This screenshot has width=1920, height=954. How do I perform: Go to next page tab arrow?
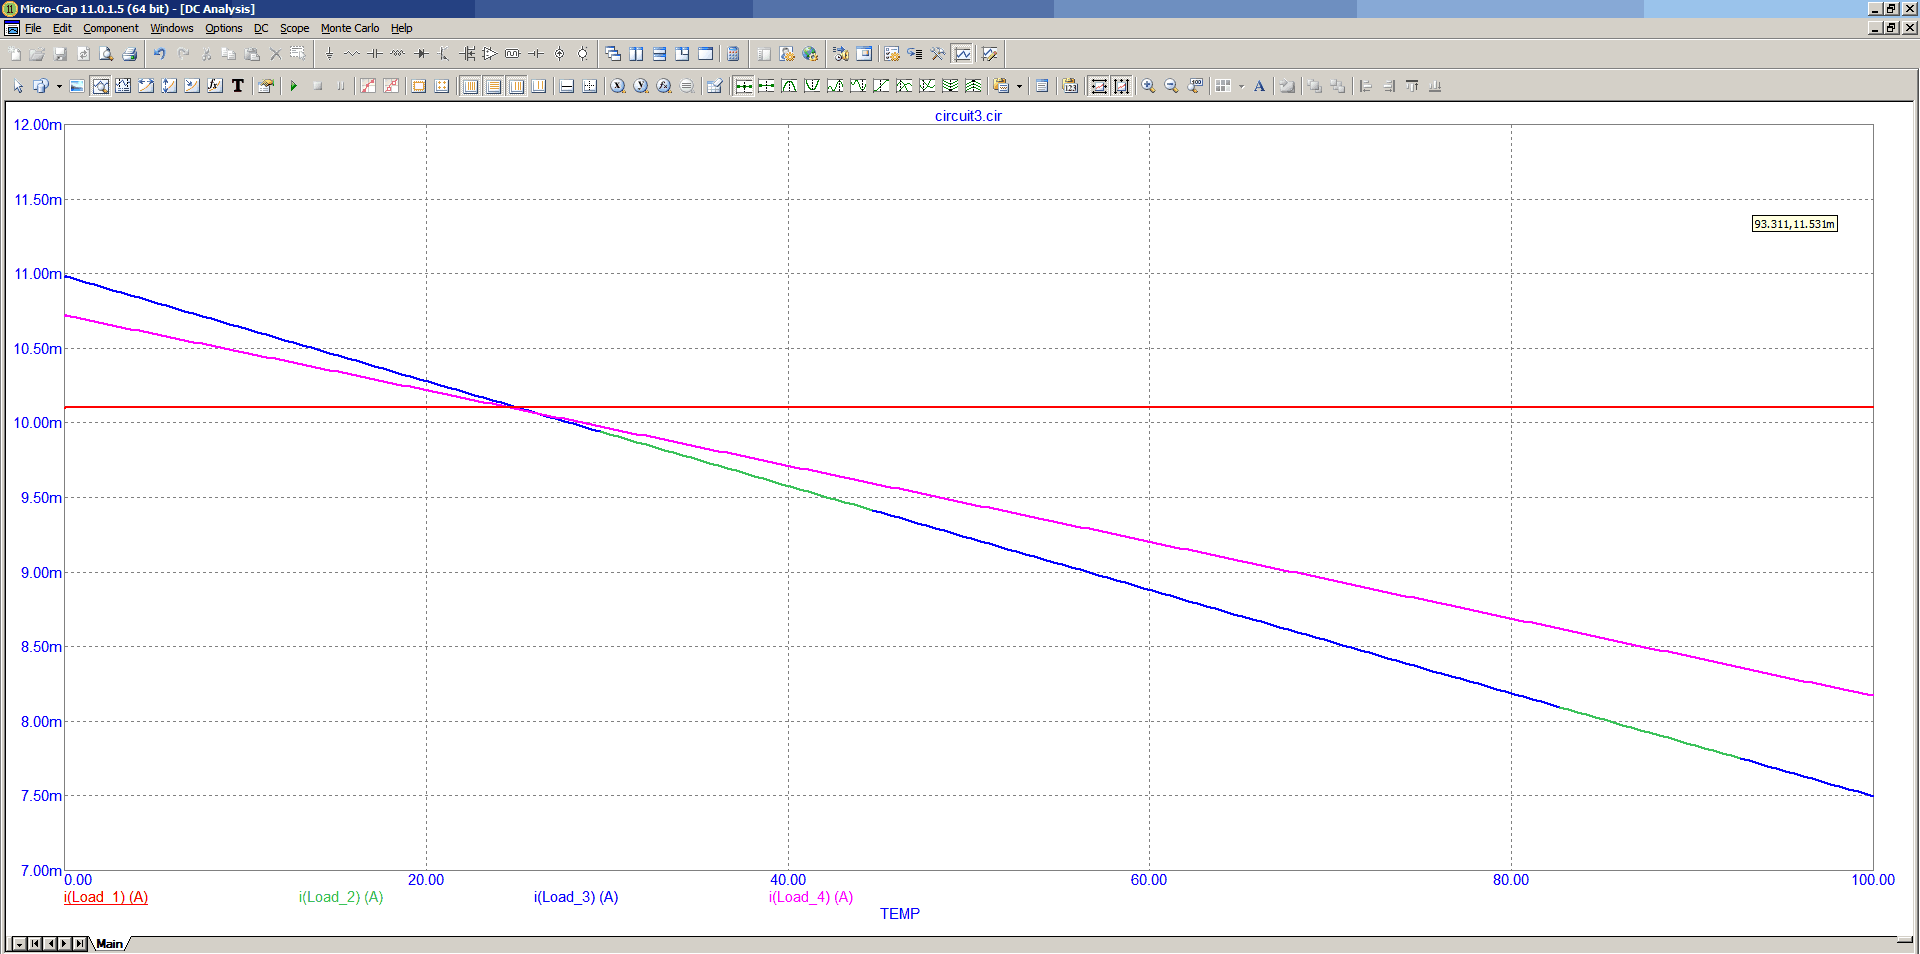pos(65,943)
